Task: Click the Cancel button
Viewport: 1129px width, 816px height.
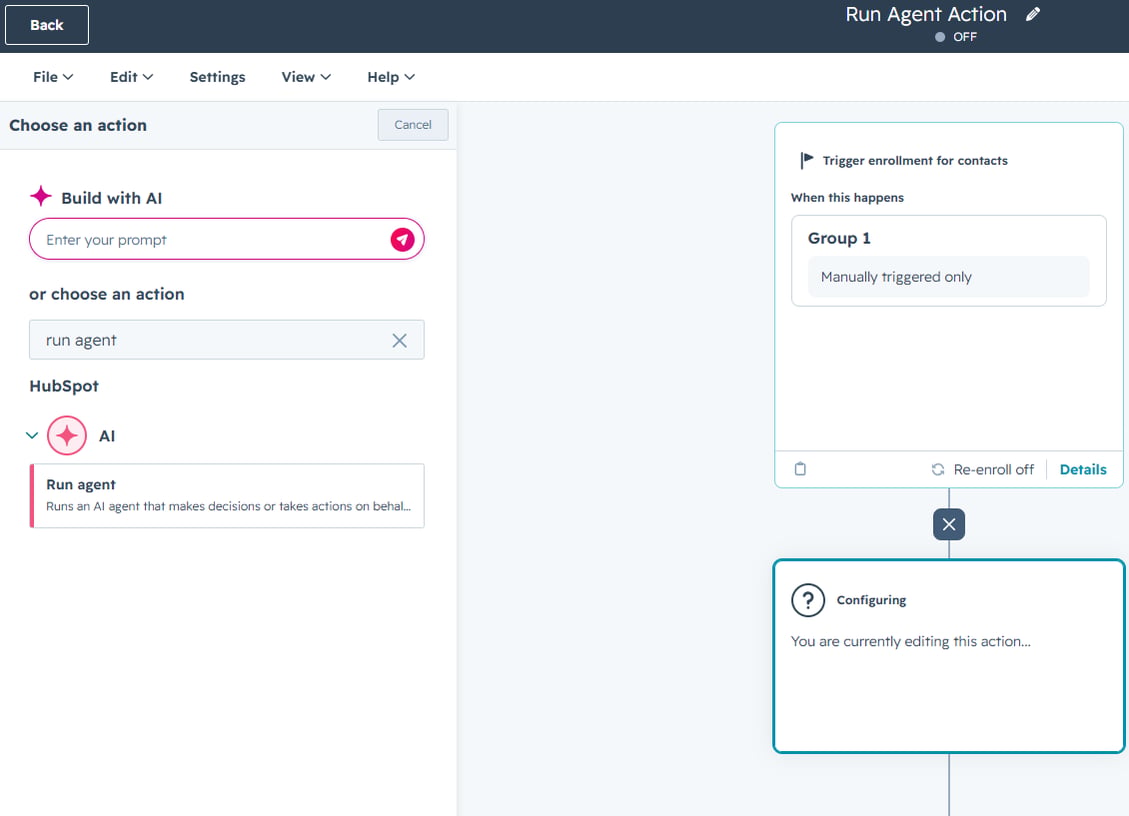Action: coord(413,125)
